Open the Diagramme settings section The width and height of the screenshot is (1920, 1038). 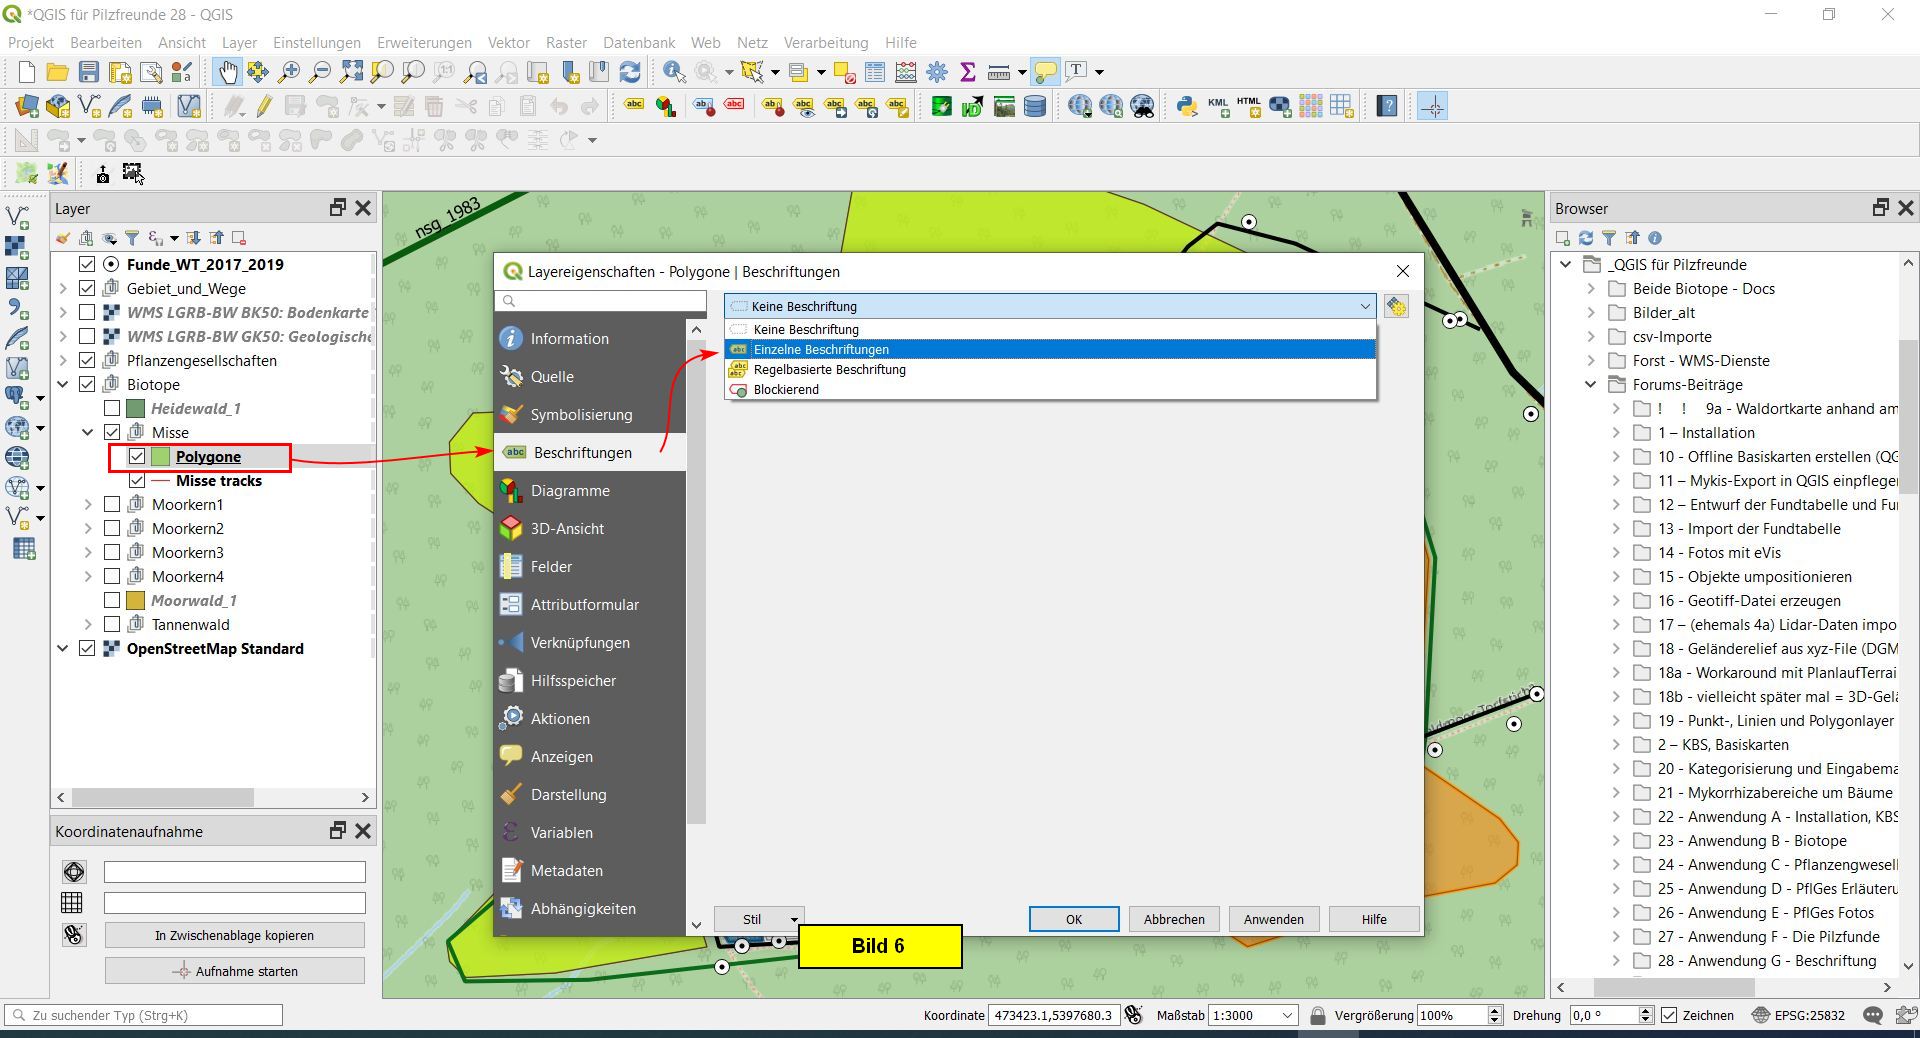[x=570, y=491]
